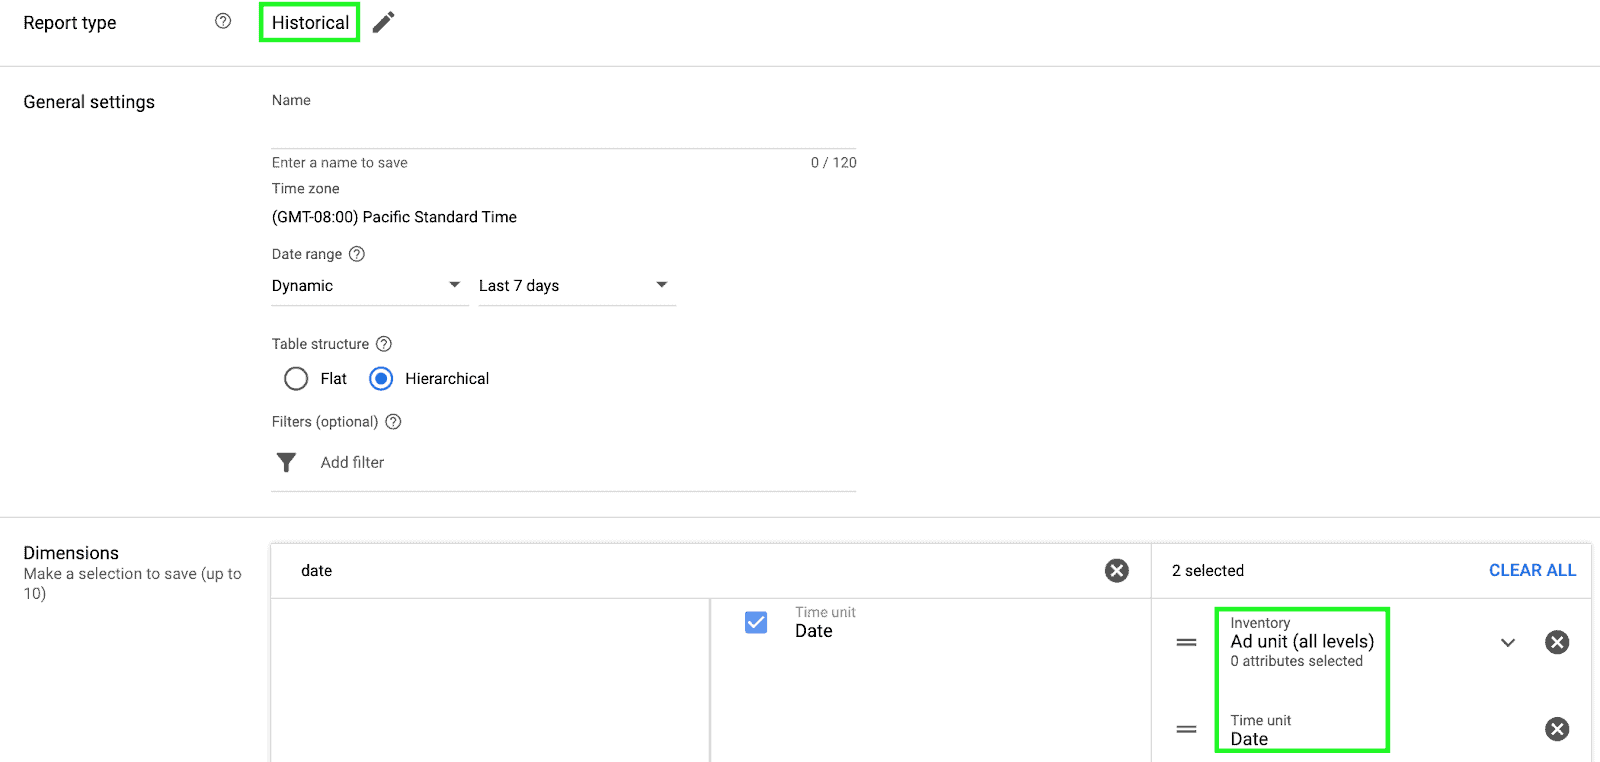Open the Filters help tooltip icon
Screen dimensions: 1600x762
(394, 422)
